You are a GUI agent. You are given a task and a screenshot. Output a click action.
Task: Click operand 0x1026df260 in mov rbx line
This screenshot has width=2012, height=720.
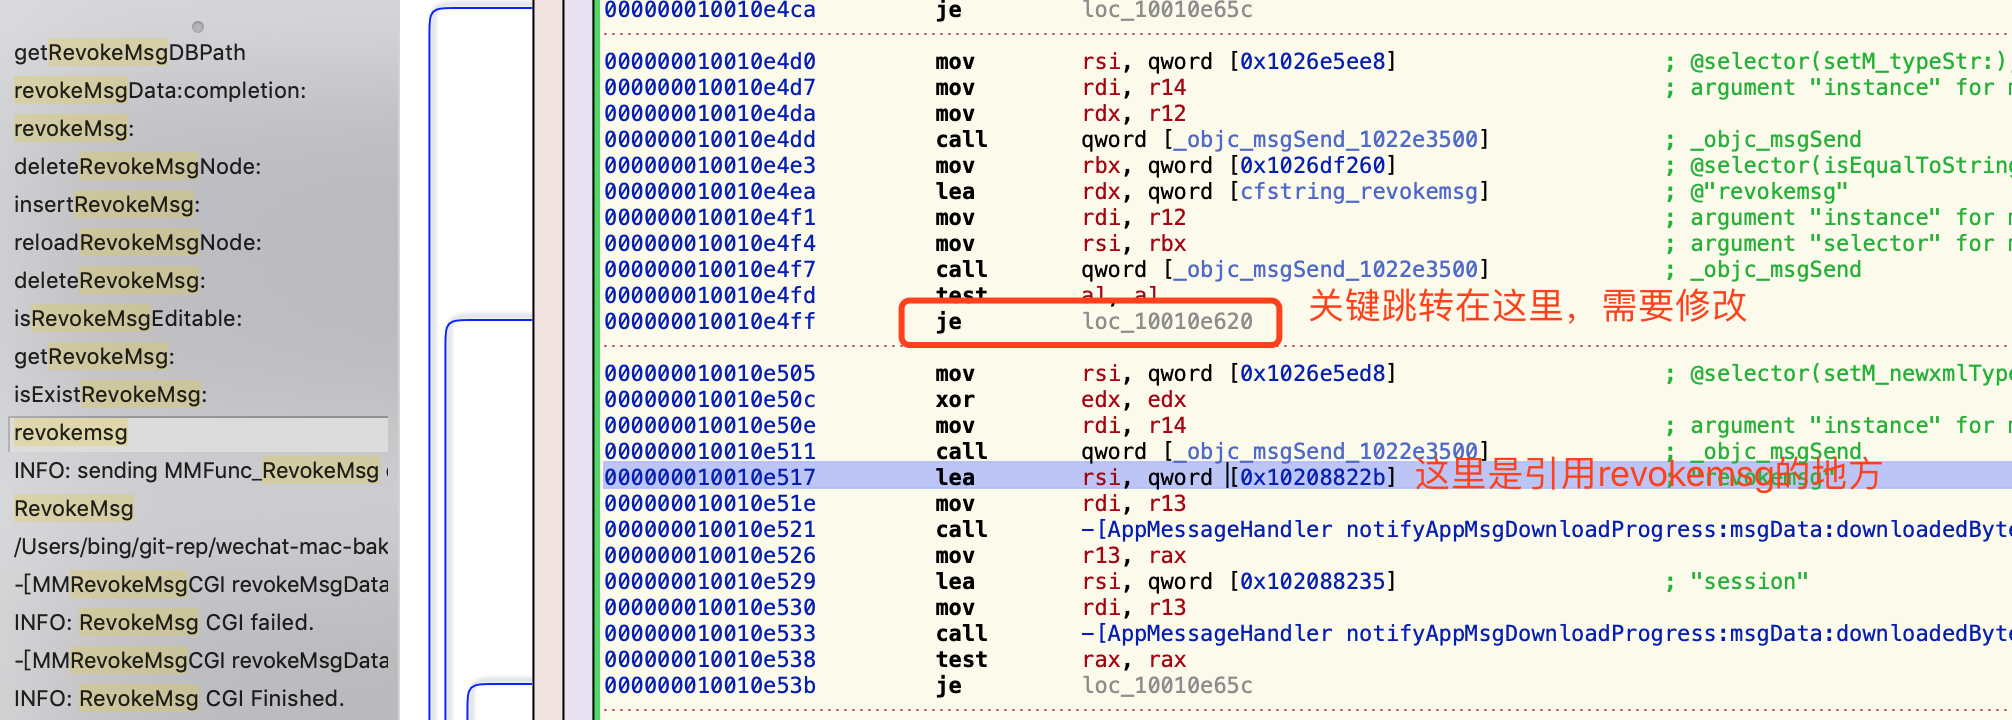tap(1313, 165)
